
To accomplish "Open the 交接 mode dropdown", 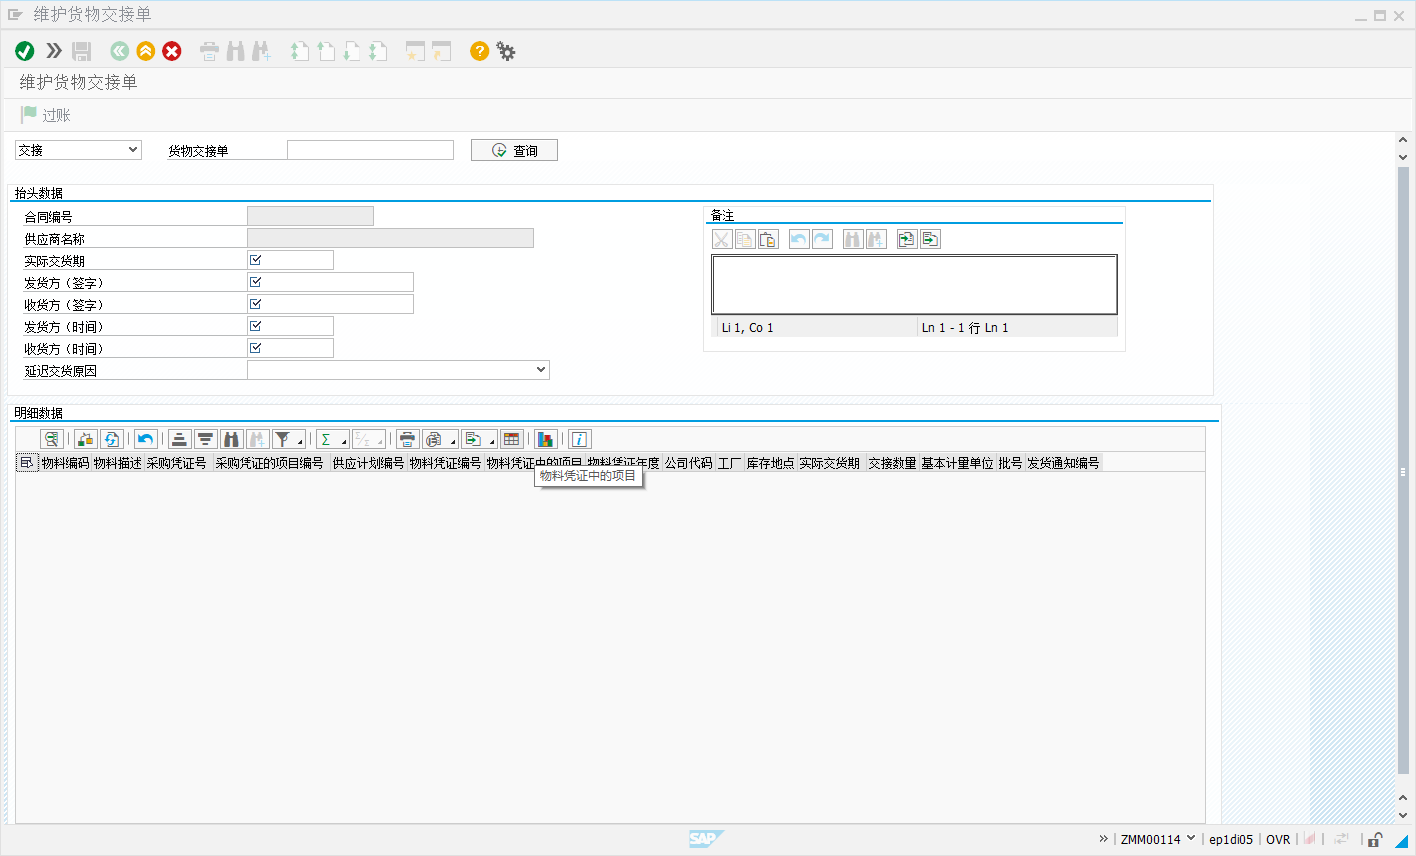I will tap(78, 150).
